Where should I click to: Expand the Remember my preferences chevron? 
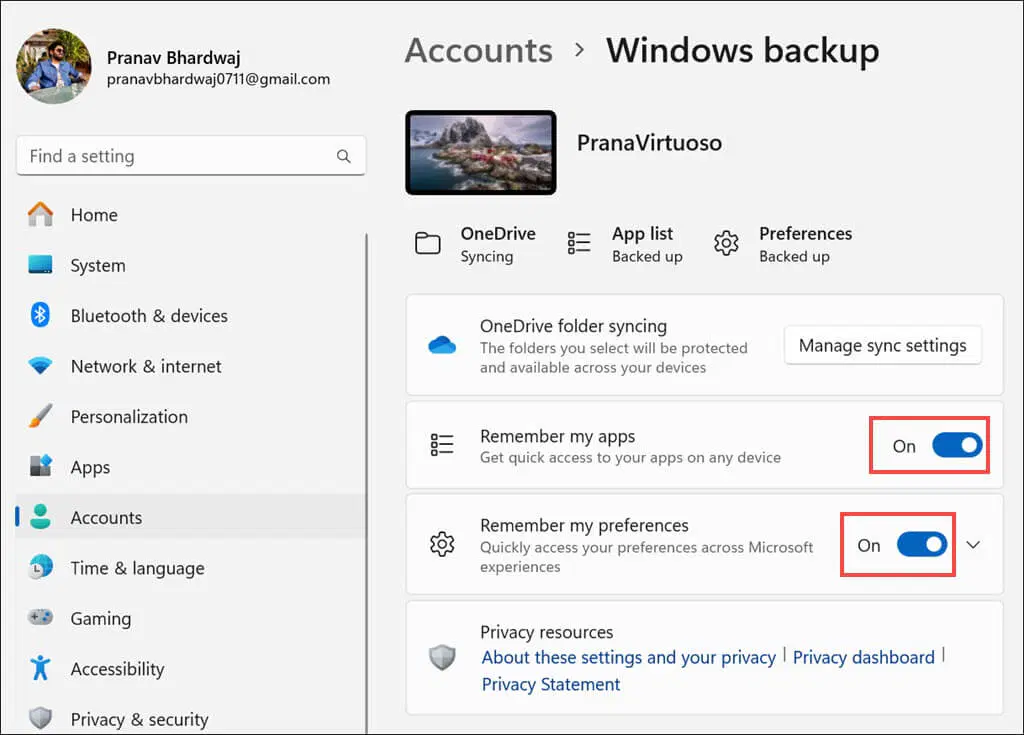pos(973,545)
